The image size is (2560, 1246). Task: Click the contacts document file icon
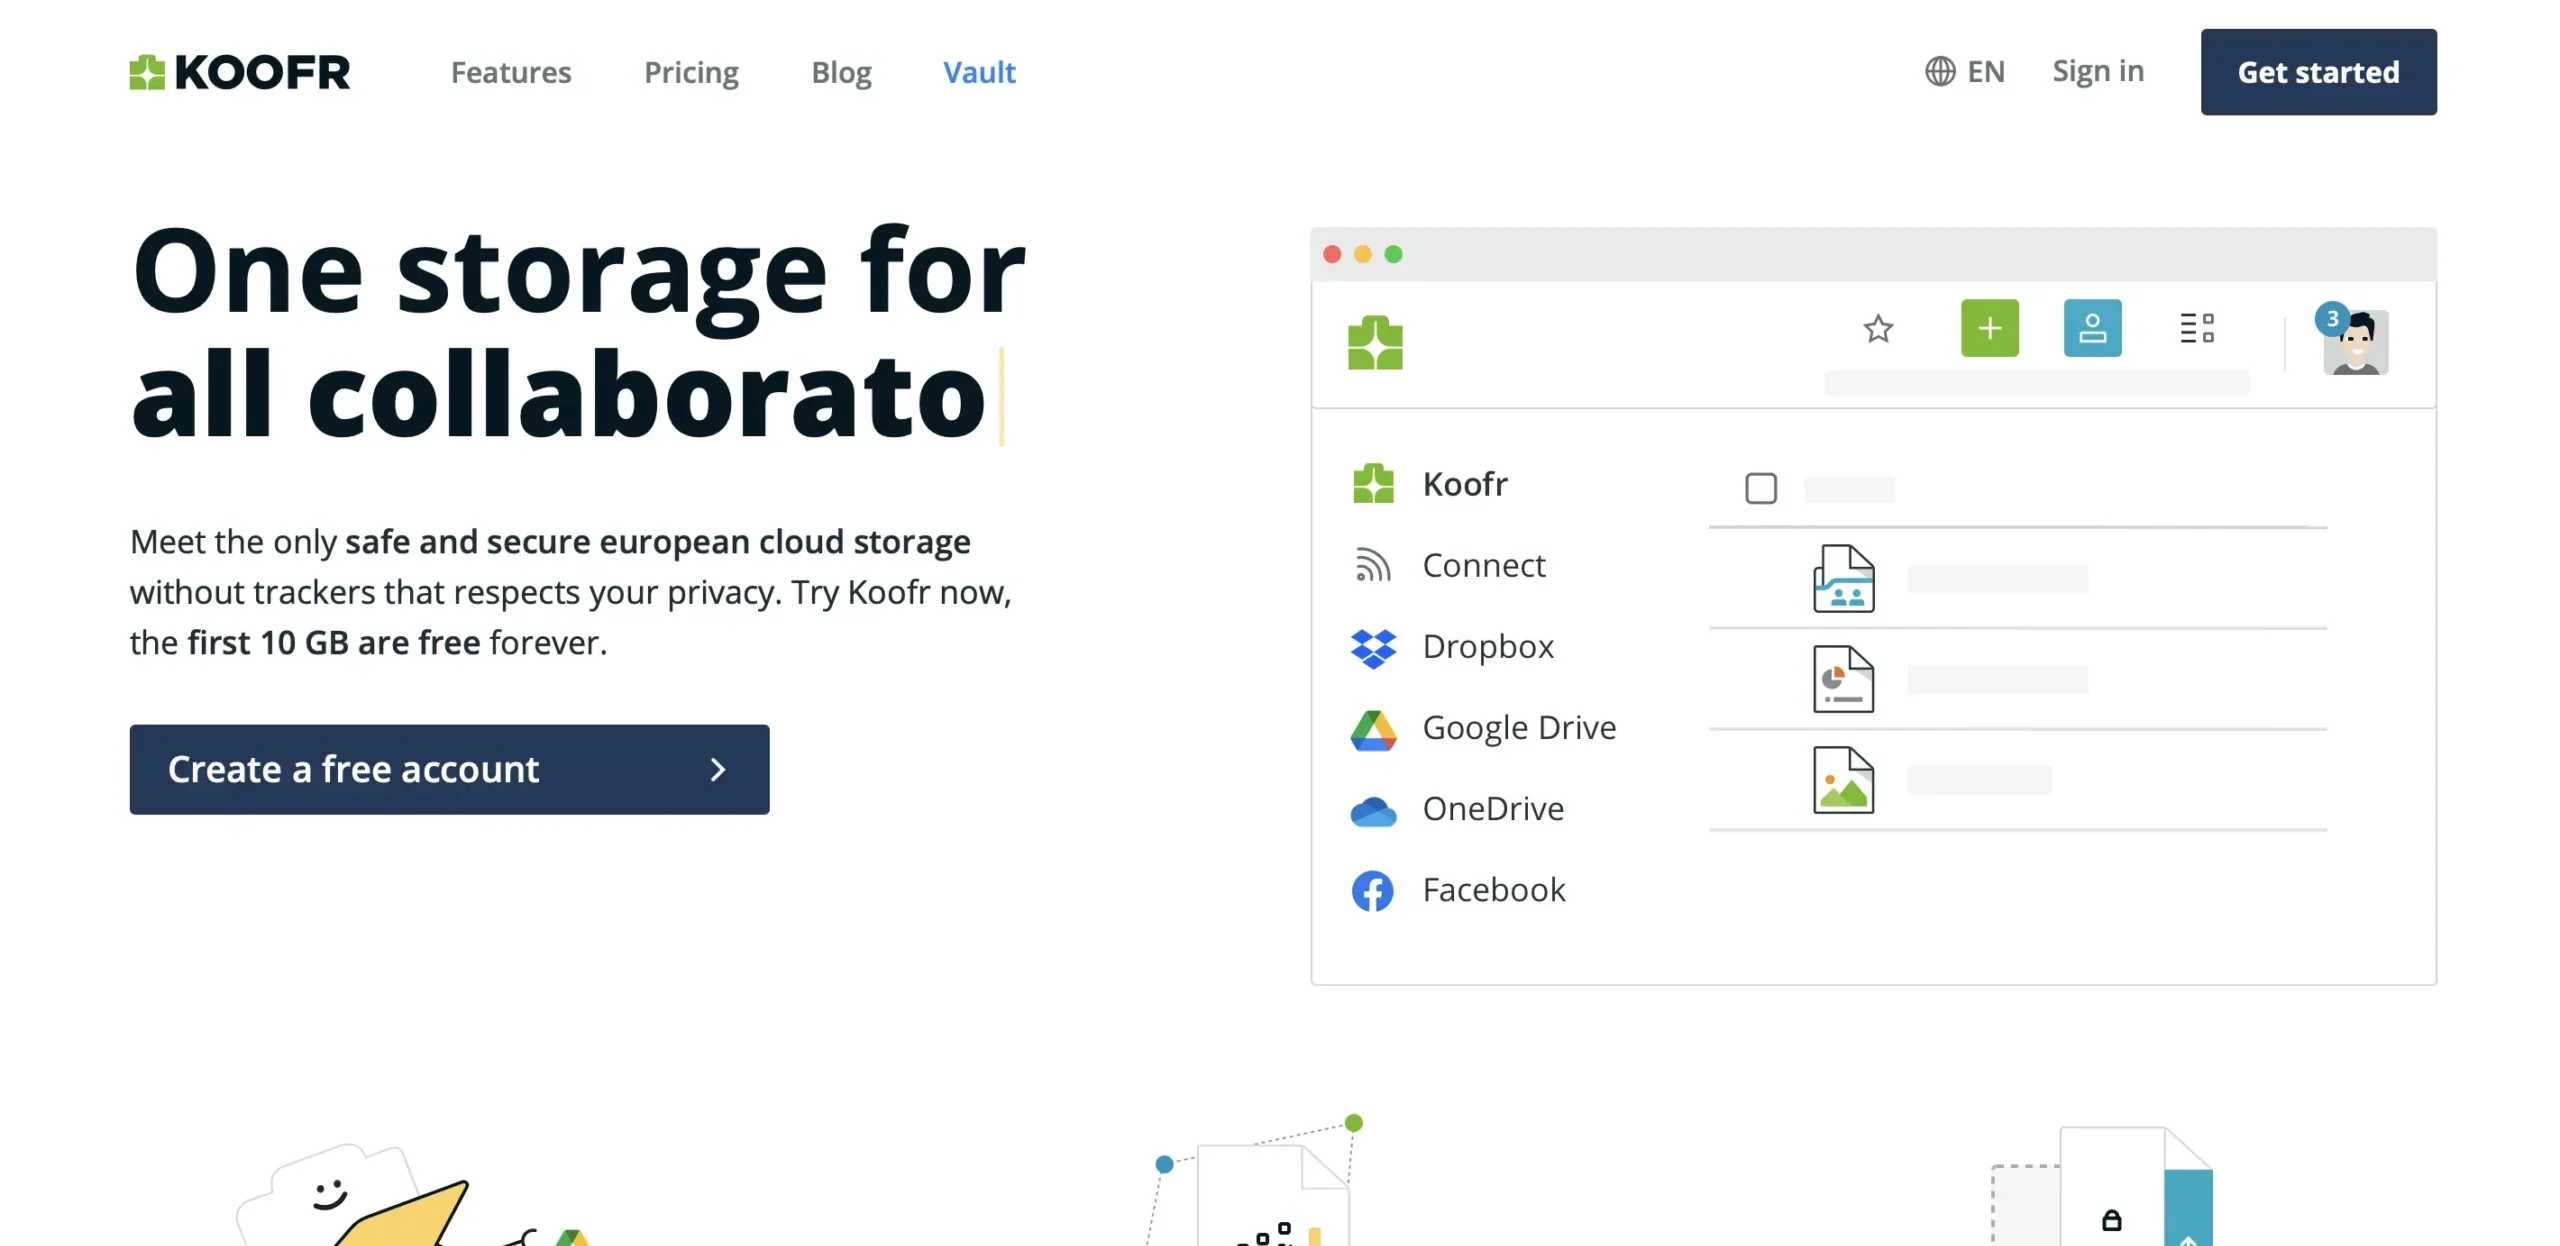[x=1843, y=579]
